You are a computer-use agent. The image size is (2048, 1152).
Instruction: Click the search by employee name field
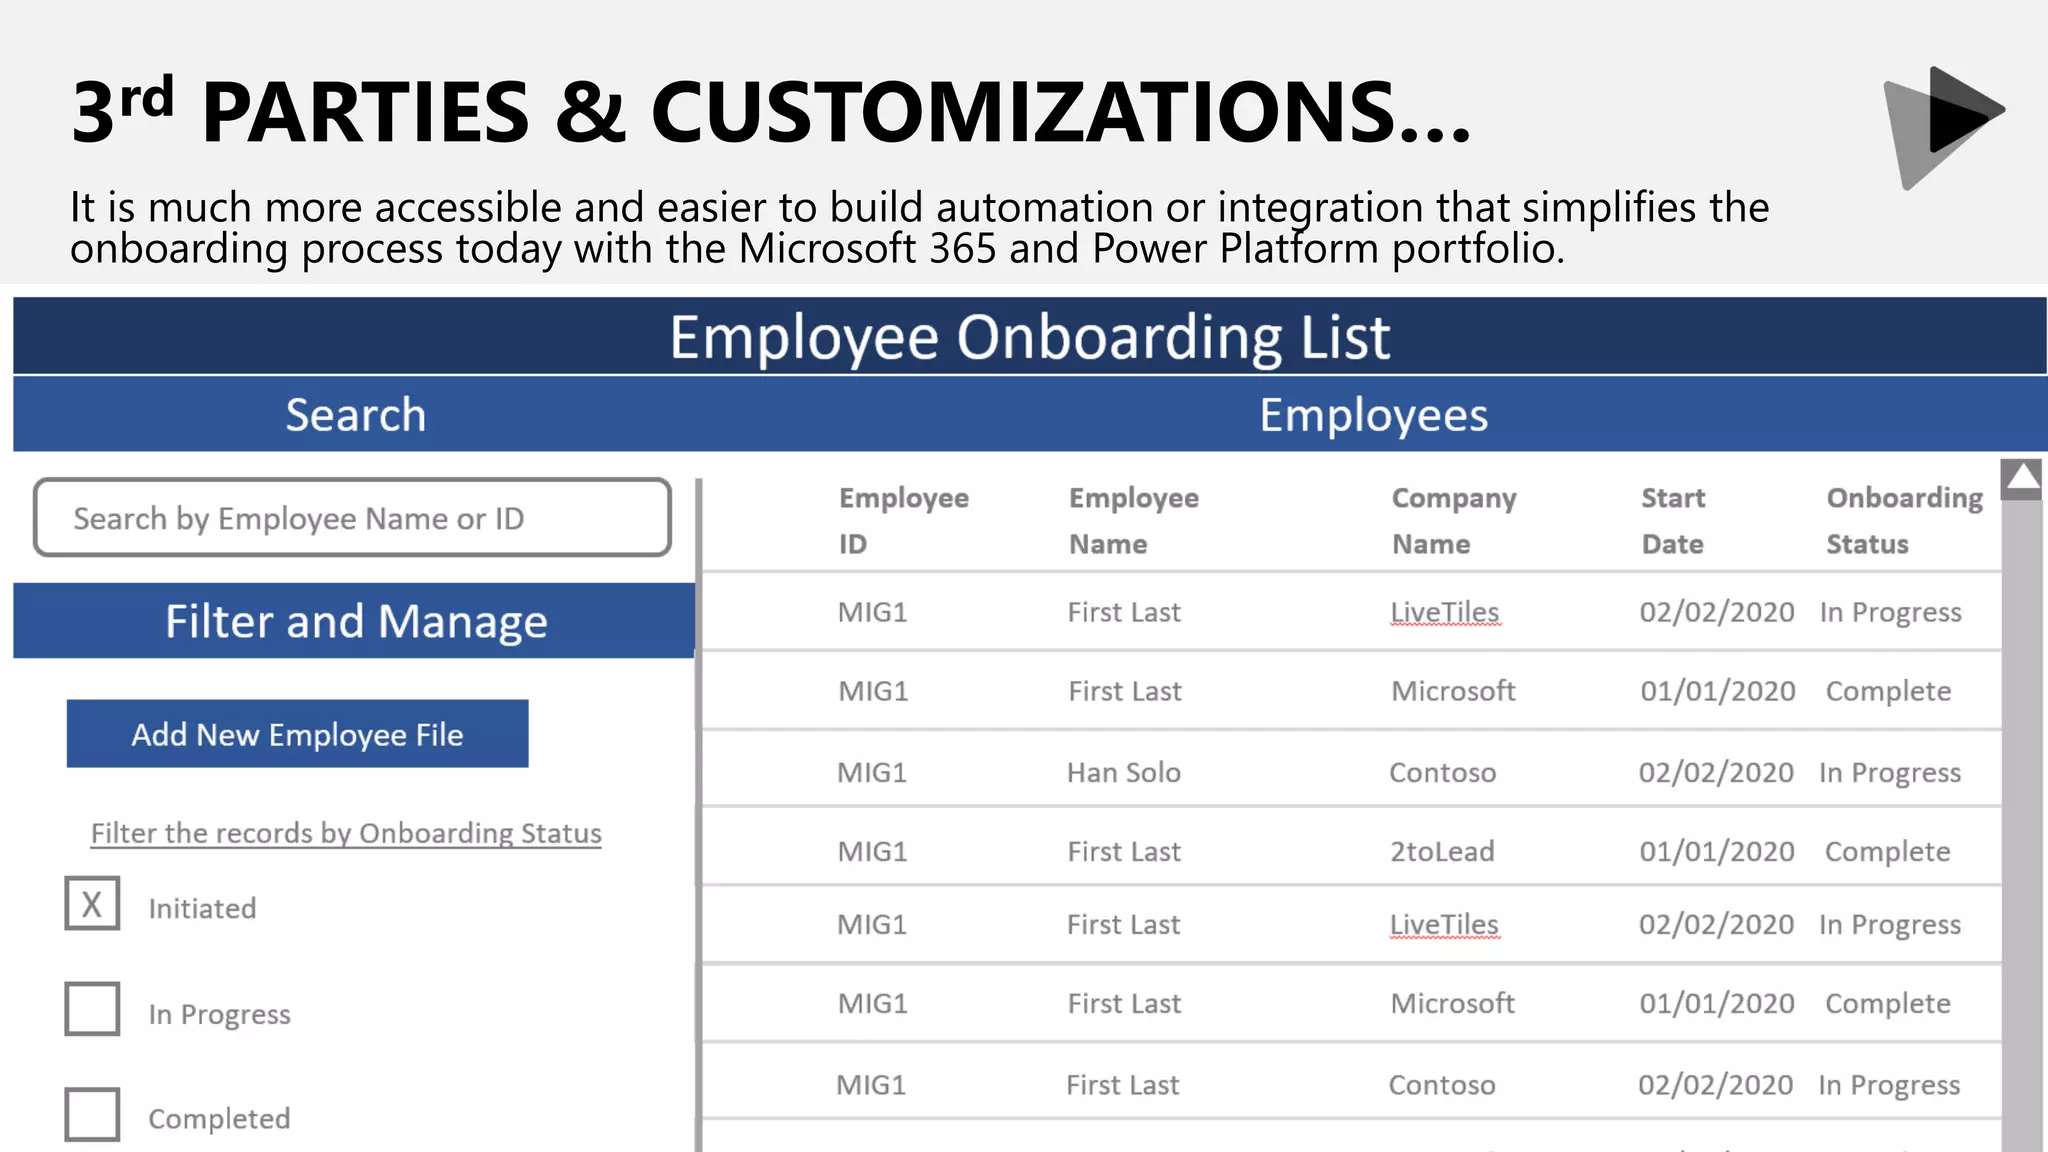point(352,518)
